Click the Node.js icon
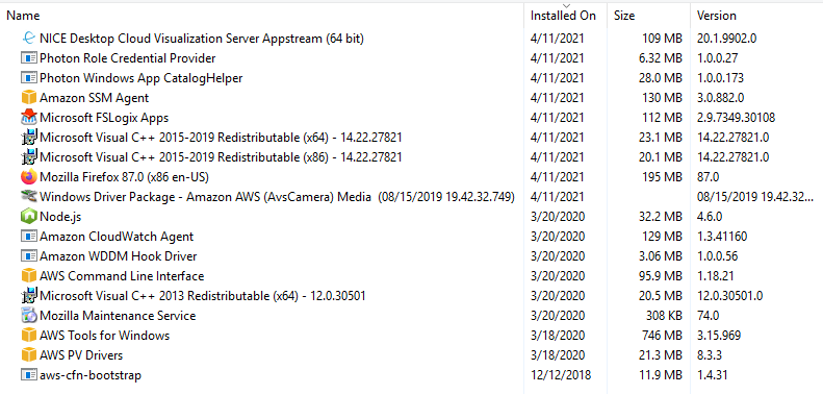Viewport: 824px width, 395px height. 29,216
